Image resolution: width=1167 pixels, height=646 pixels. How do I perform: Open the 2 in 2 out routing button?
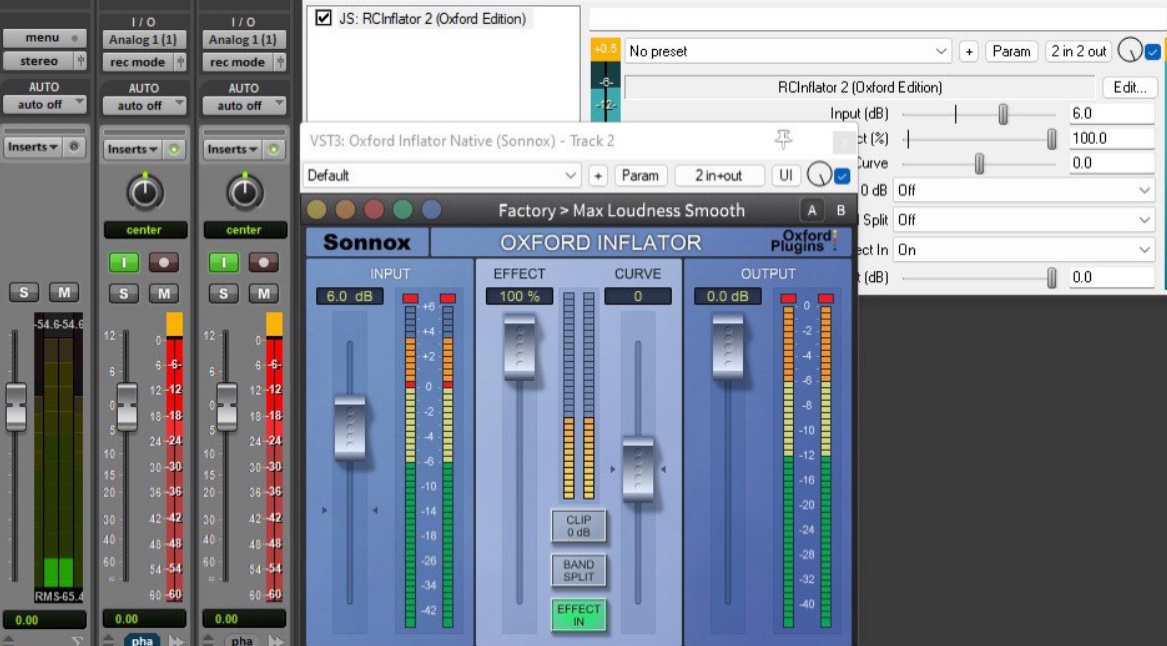pos(1078,51)
